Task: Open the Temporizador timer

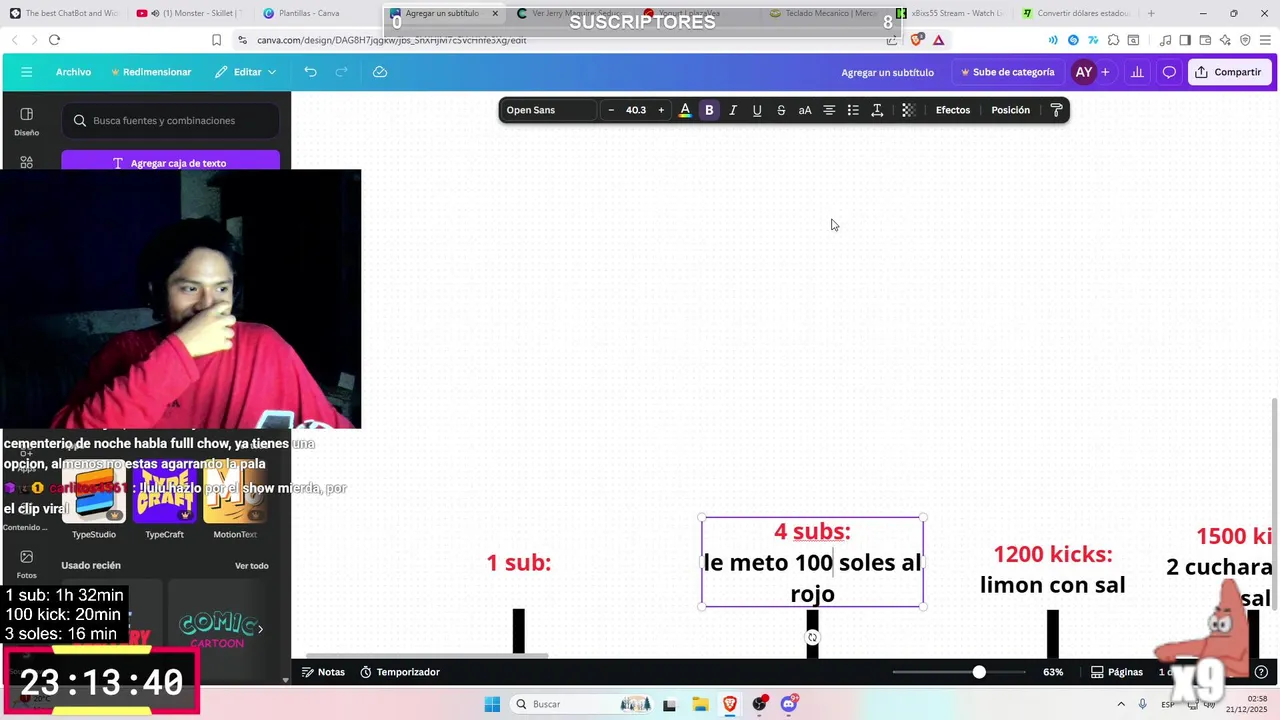Action: coord(400,672)
